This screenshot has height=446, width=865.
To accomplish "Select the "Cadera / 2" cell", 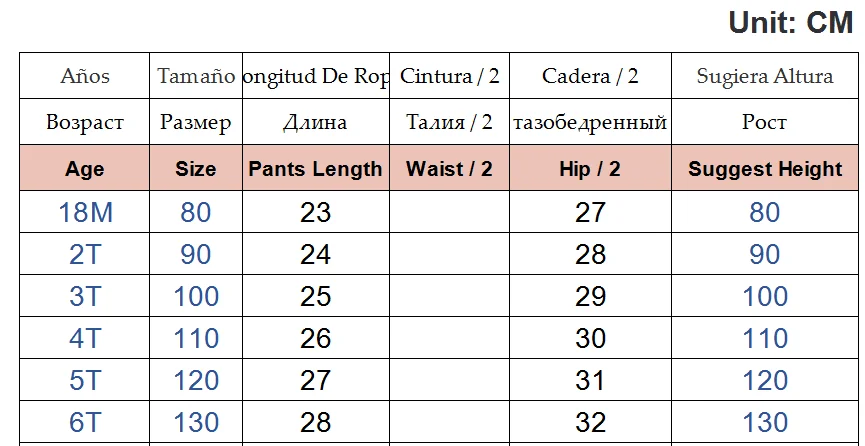I will (x=590, y=76).
